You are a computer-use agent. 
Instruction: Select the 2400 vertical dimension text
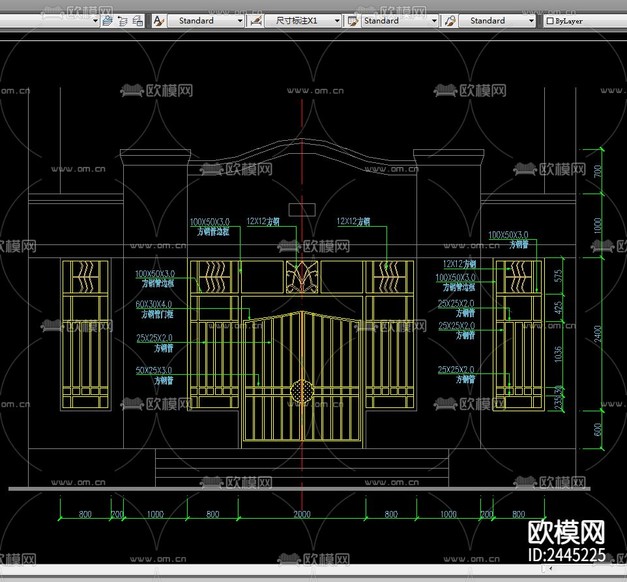point(598,334)
